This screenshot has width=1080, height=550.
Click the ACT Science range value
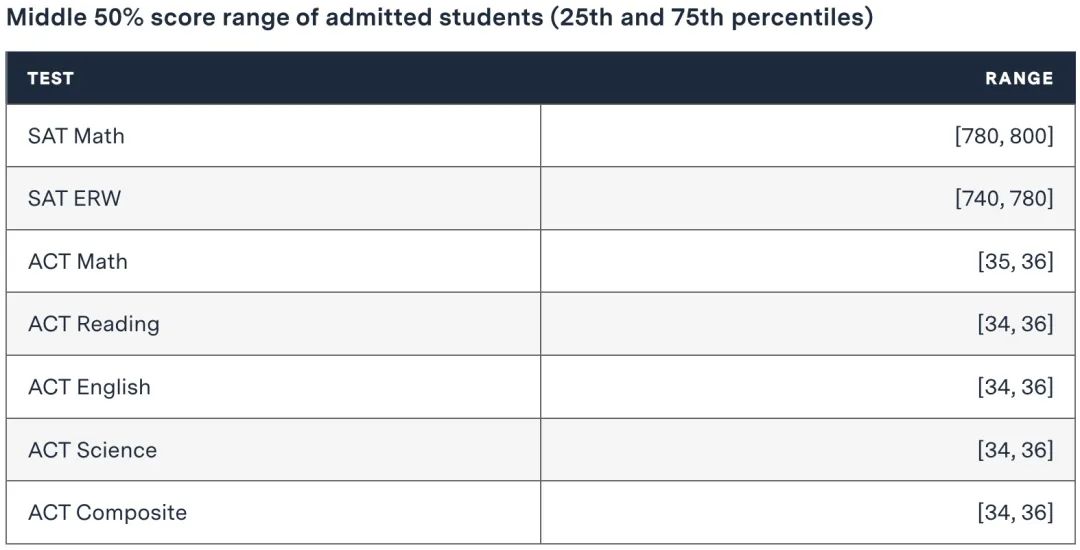[x=1014, y=450]
